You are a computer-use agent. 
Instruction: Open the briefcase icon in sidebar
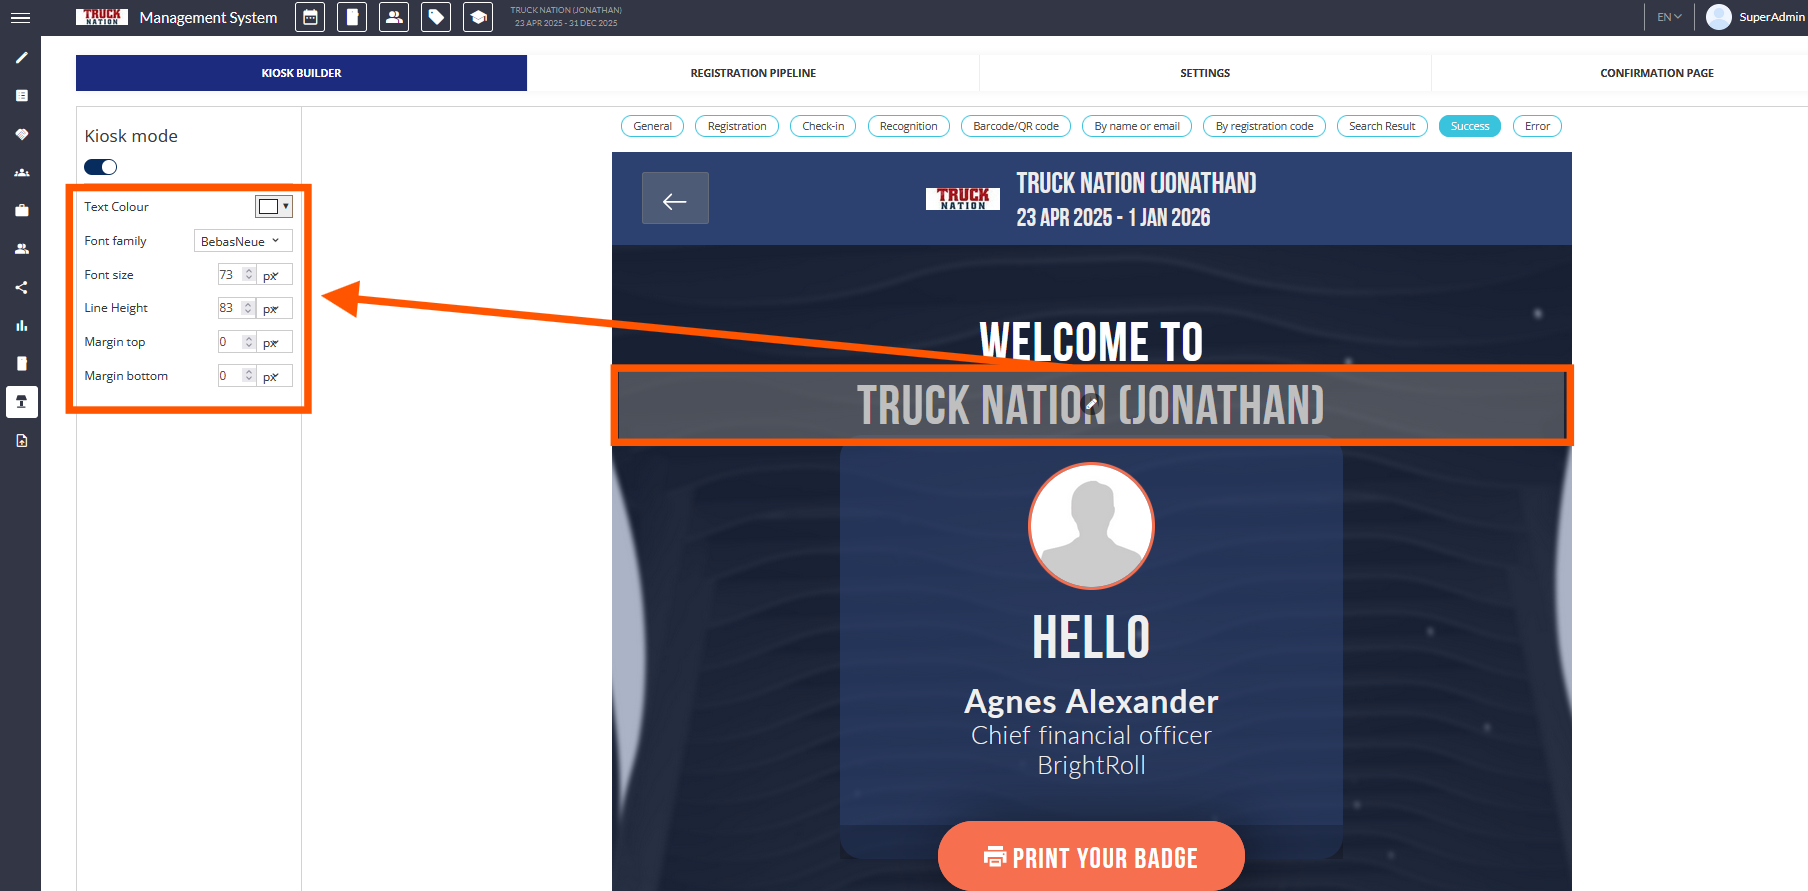21,211
